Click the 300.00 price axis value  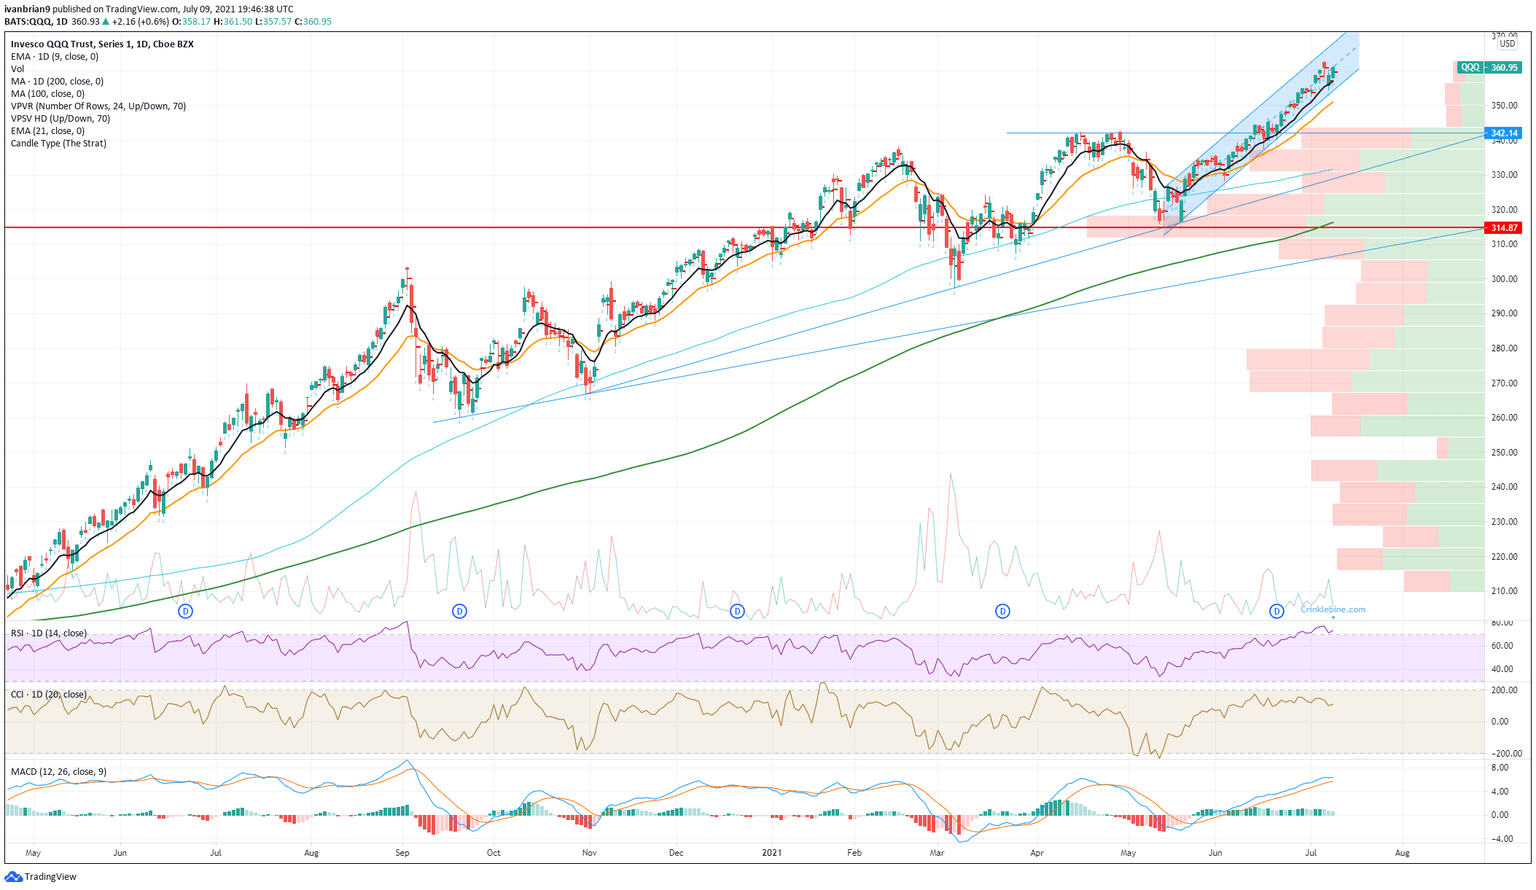tap(1505, 279)
